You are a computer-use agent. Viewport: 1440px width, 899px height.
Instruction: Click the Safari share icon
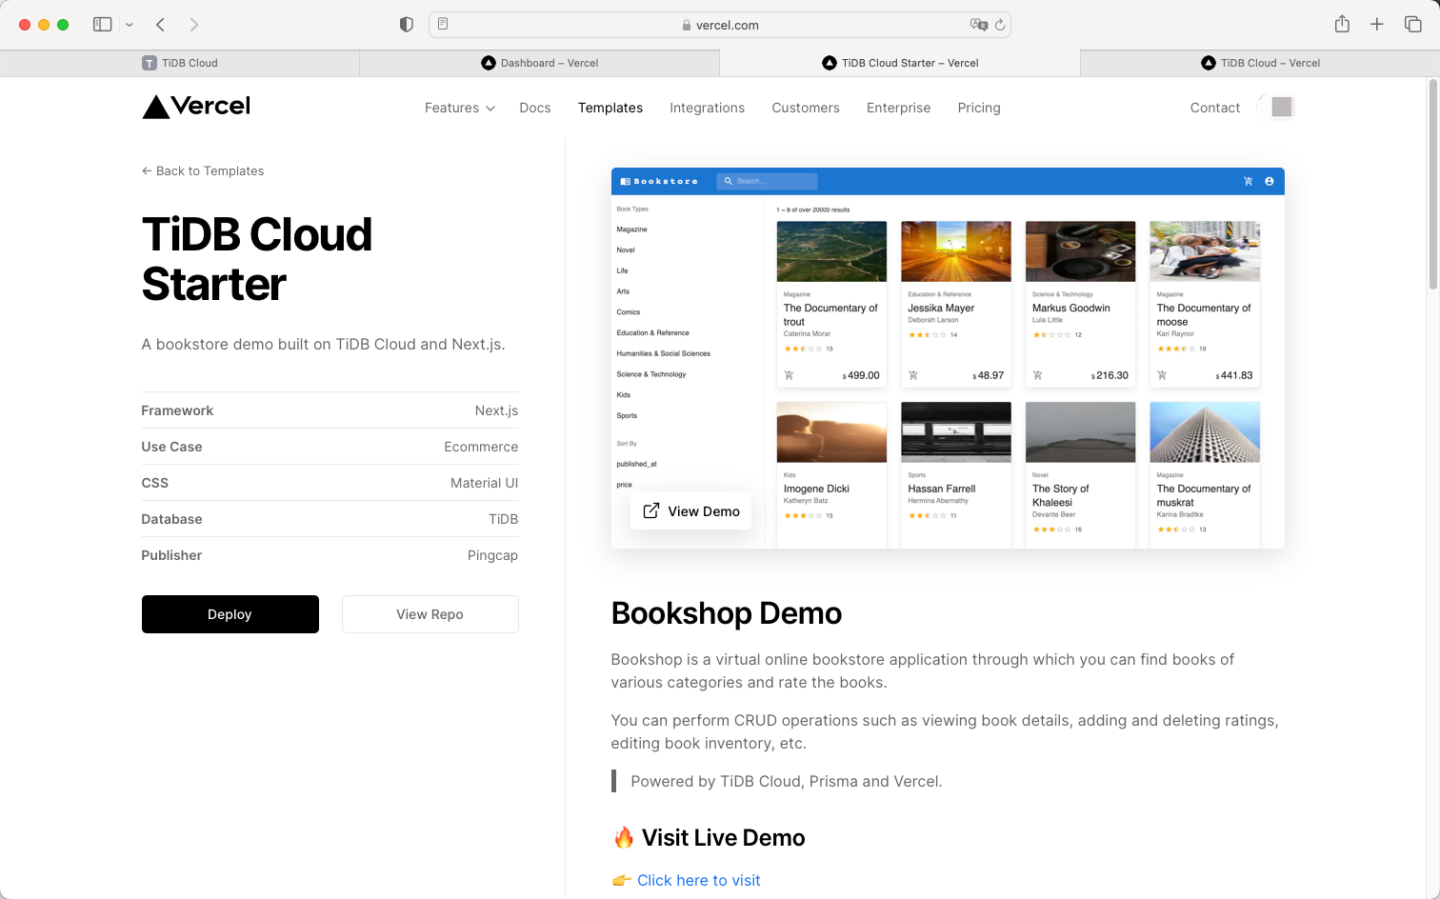click(1342, 23)
